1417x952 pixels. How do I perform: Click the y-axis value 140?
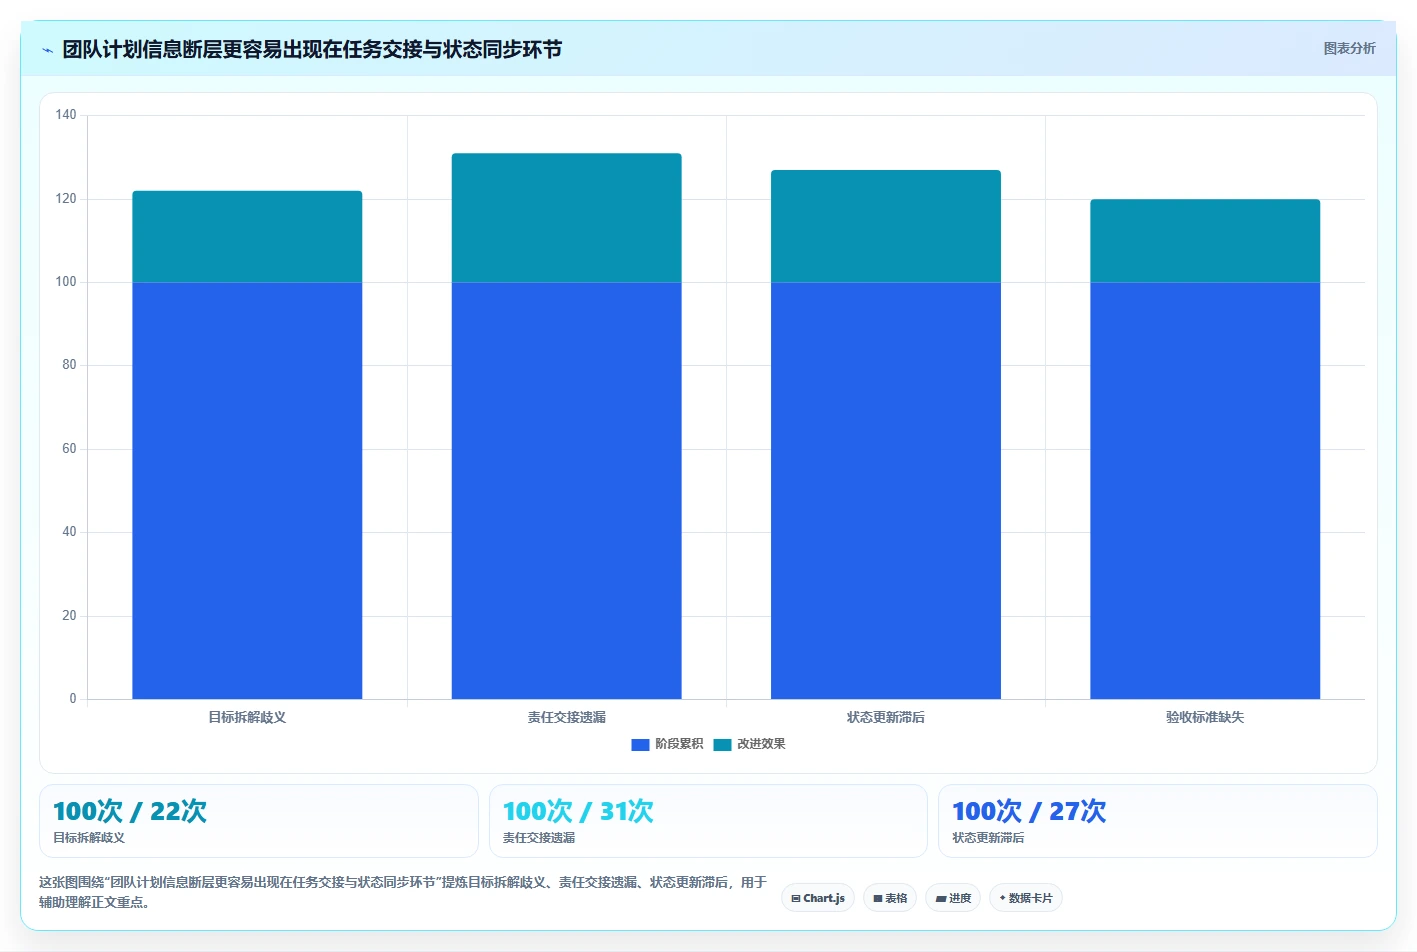tap(66, 115)
